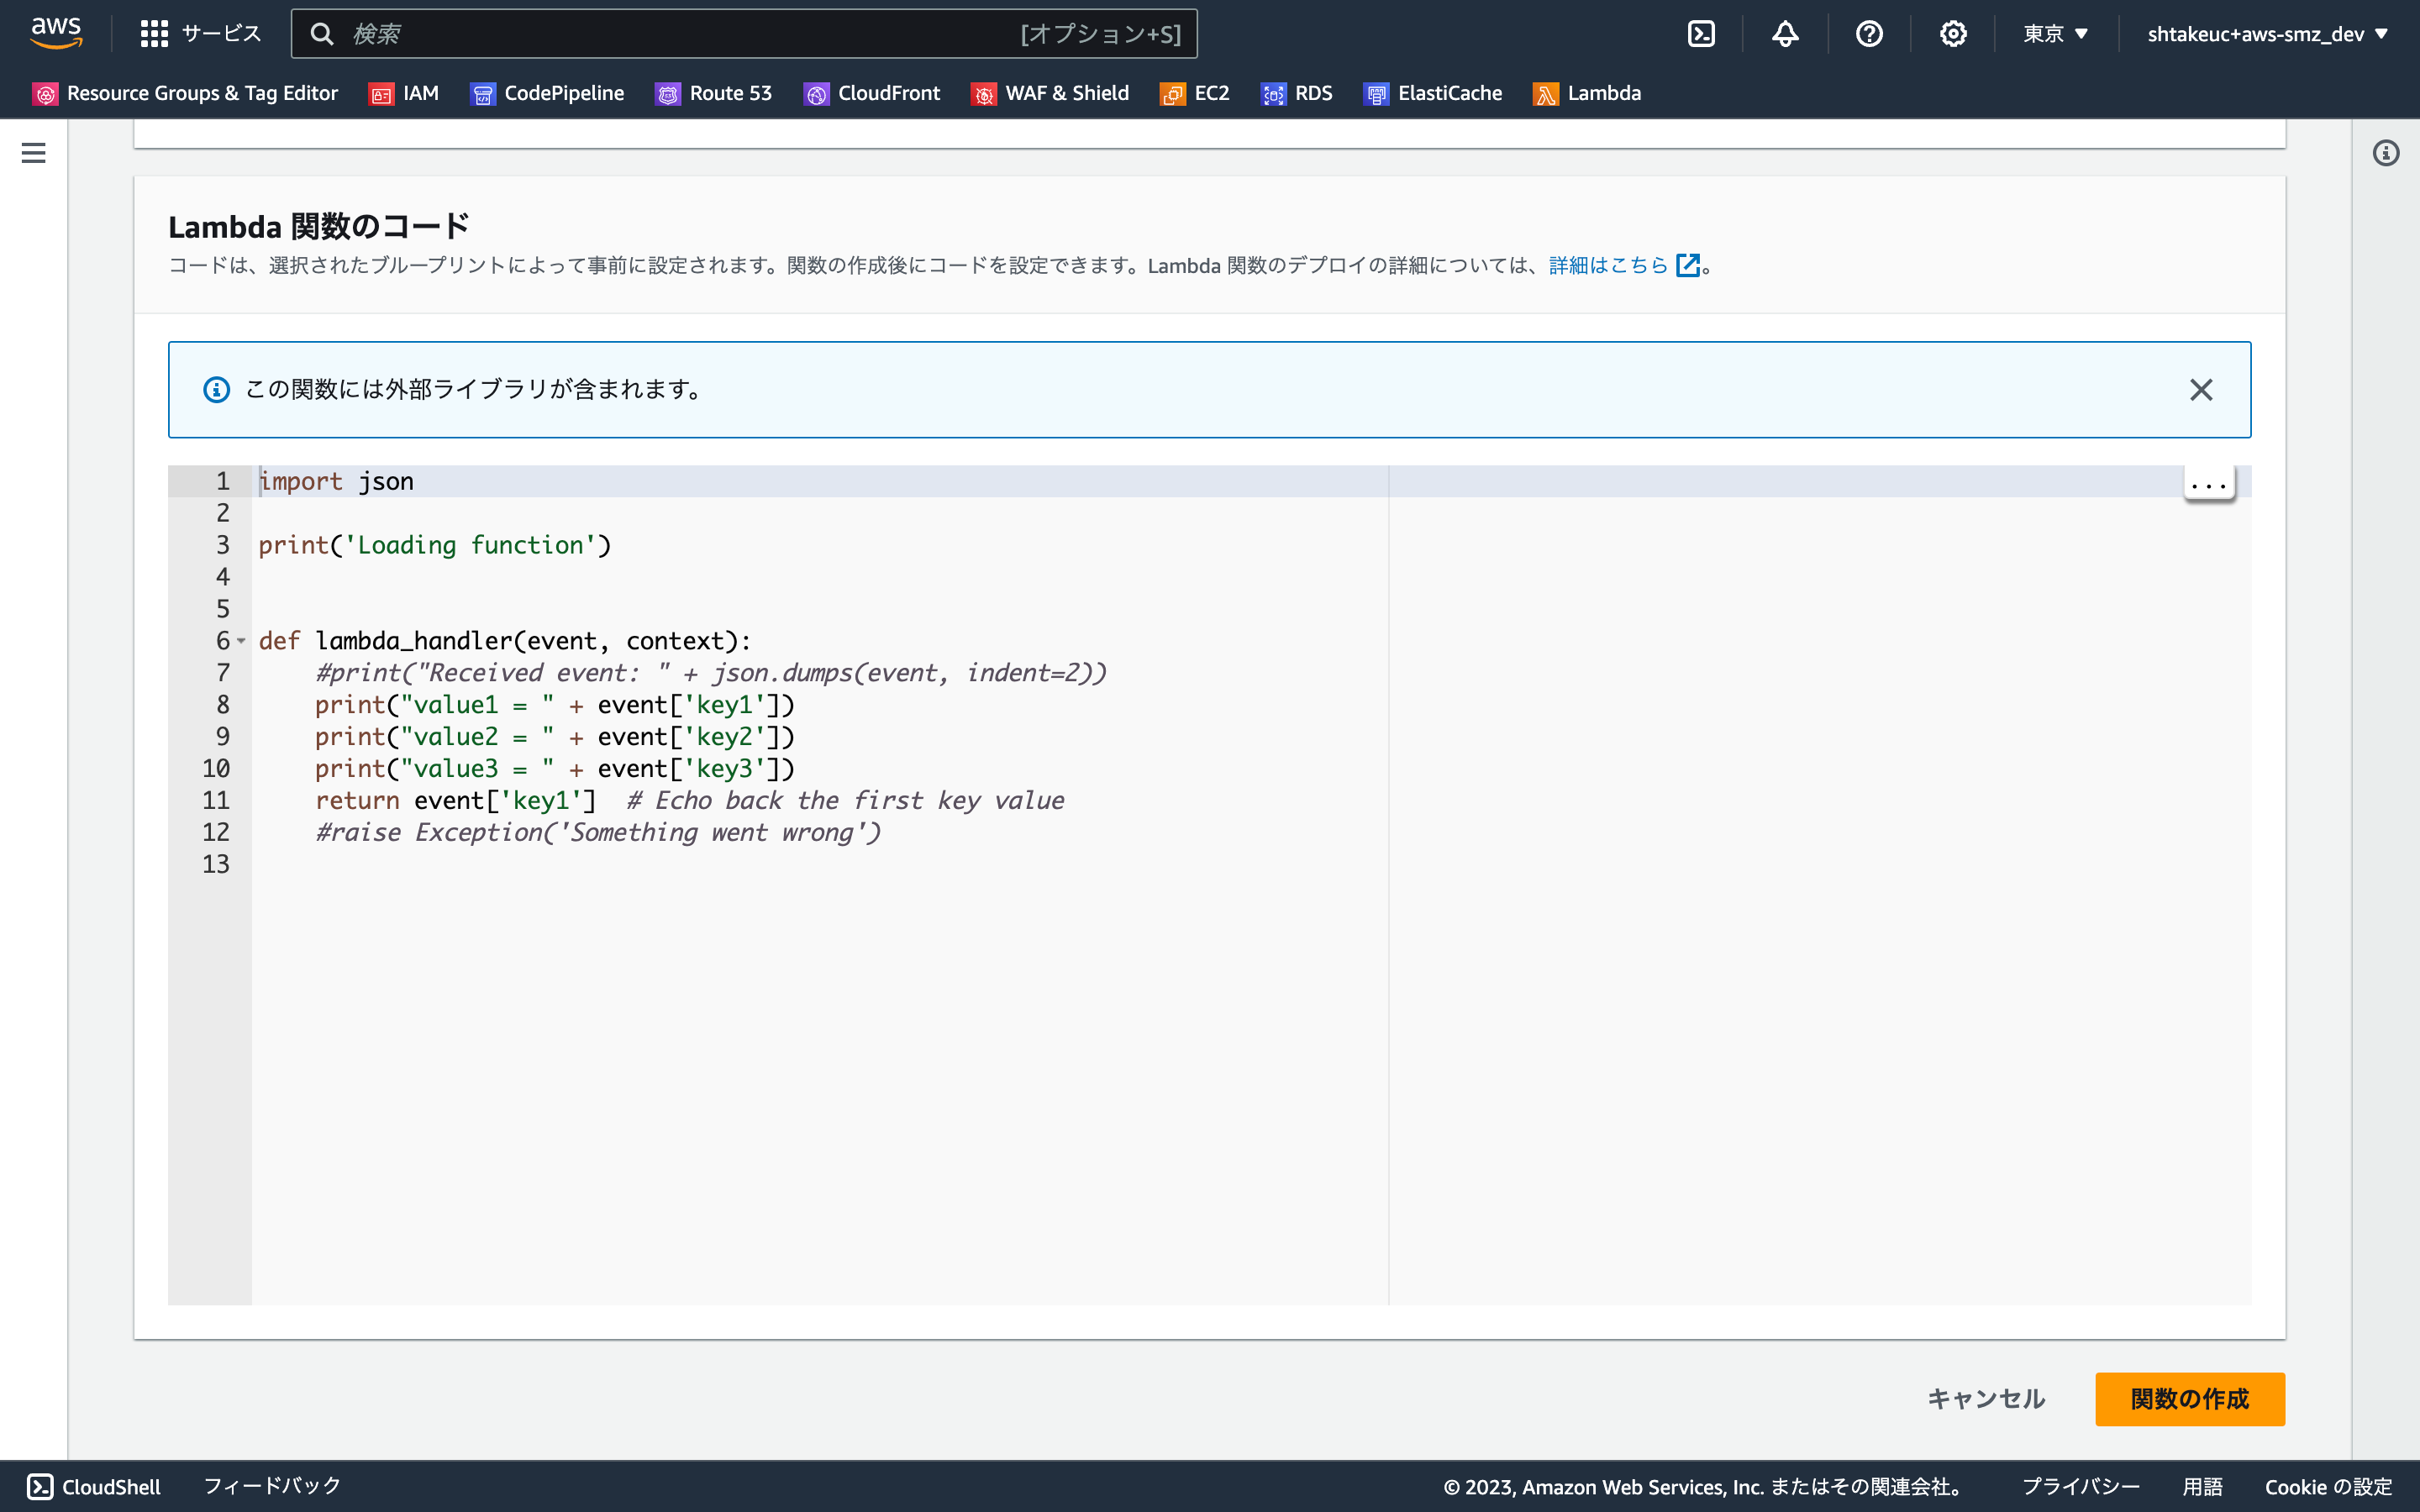
Task: Click the Resource Groups & Tag Editor icon
Action: coord(45,94)
